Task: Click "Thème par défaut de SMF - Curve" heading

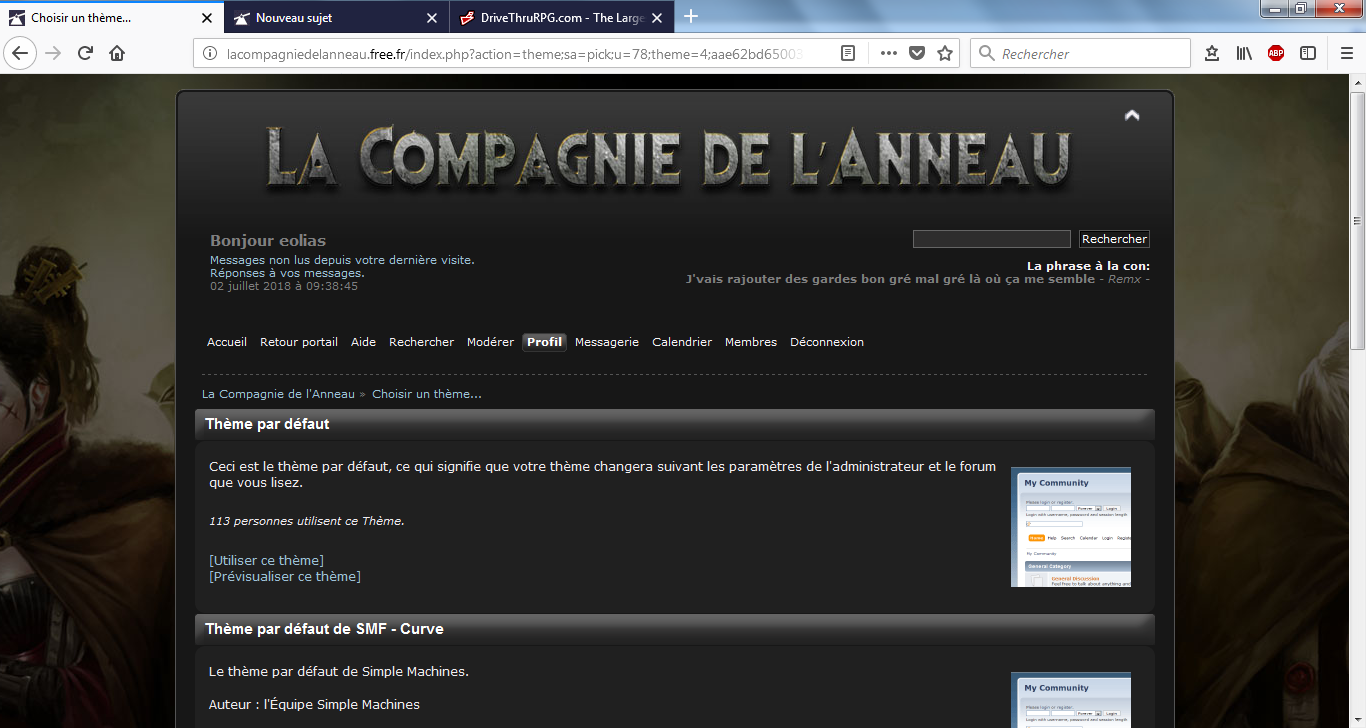Action: pos(324,629)
